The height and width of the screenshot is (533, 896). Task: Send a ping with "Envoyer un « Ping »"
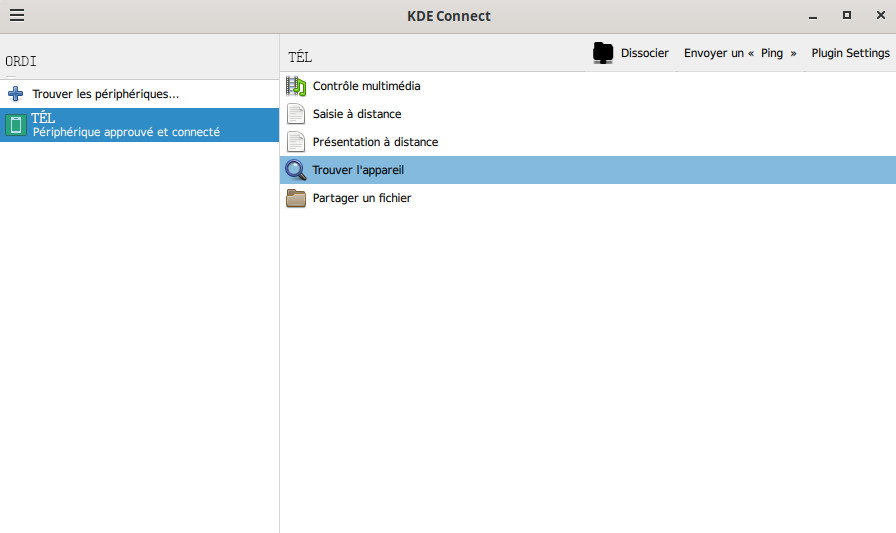[740, 53]
